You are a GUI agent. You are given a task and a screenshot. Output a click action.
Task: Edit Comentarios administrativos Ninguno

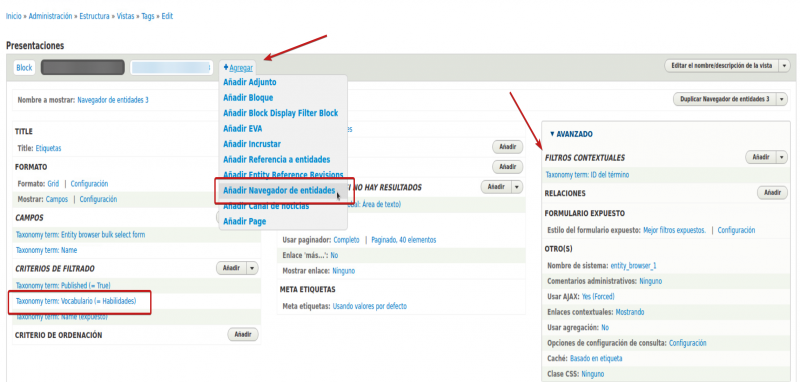pos(651,281)
